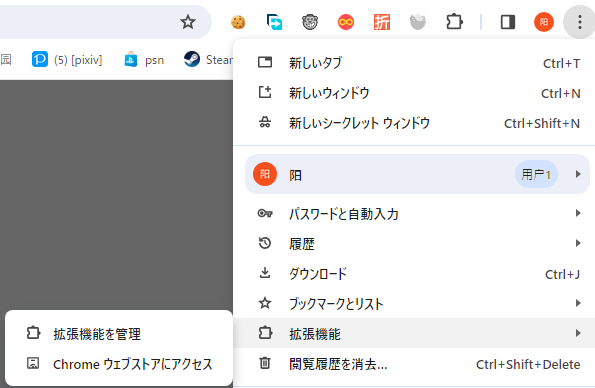Click the red infinity extension icon
Image resolution: width=595 pixels, height=388 pixels.
[x=346, y=22]
